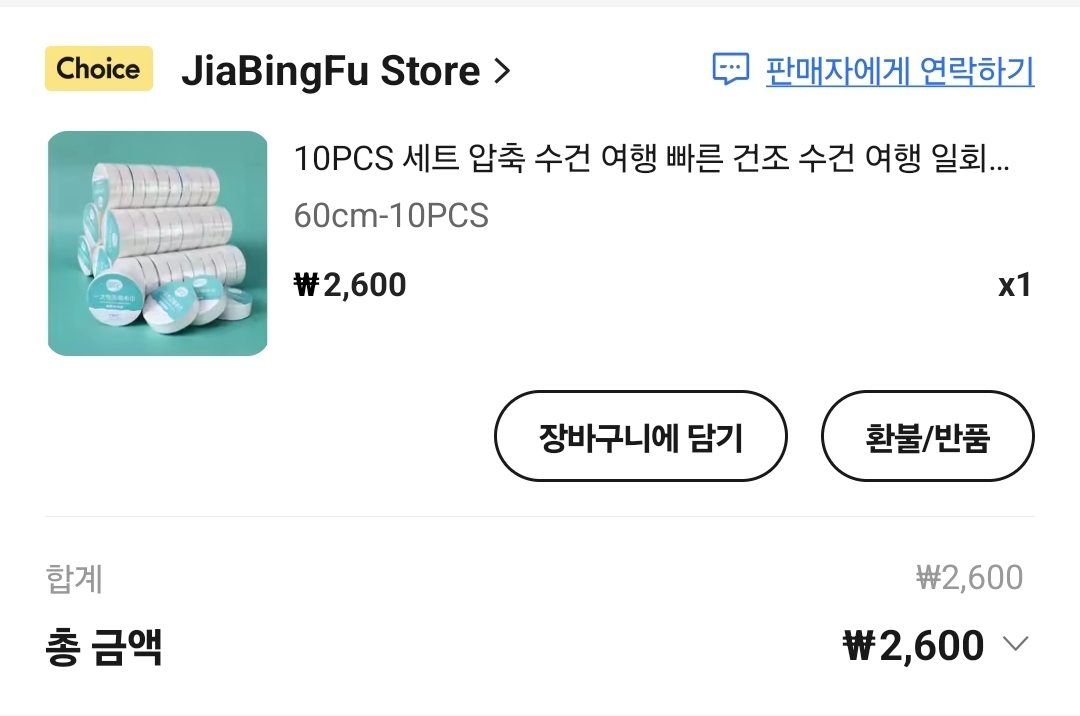This screenshot has height=716, width=1080.
Task: Tap the 장바구니에 담기 button
Action: 641,436
